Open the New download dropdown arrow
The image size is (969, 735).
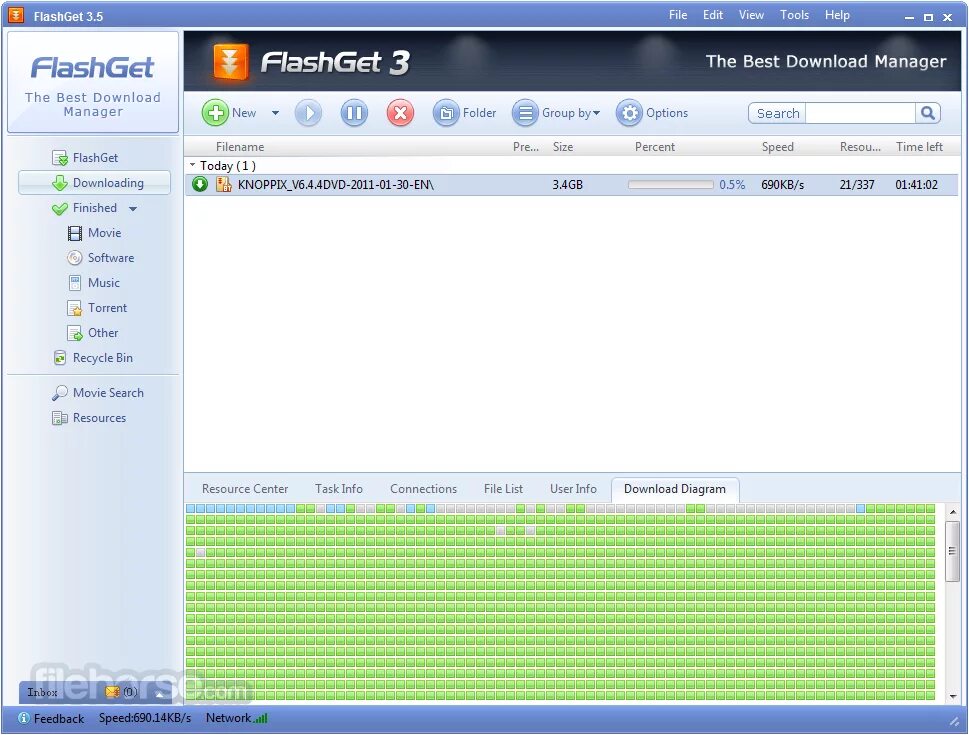pyautogui.click(x=274, y=112)
